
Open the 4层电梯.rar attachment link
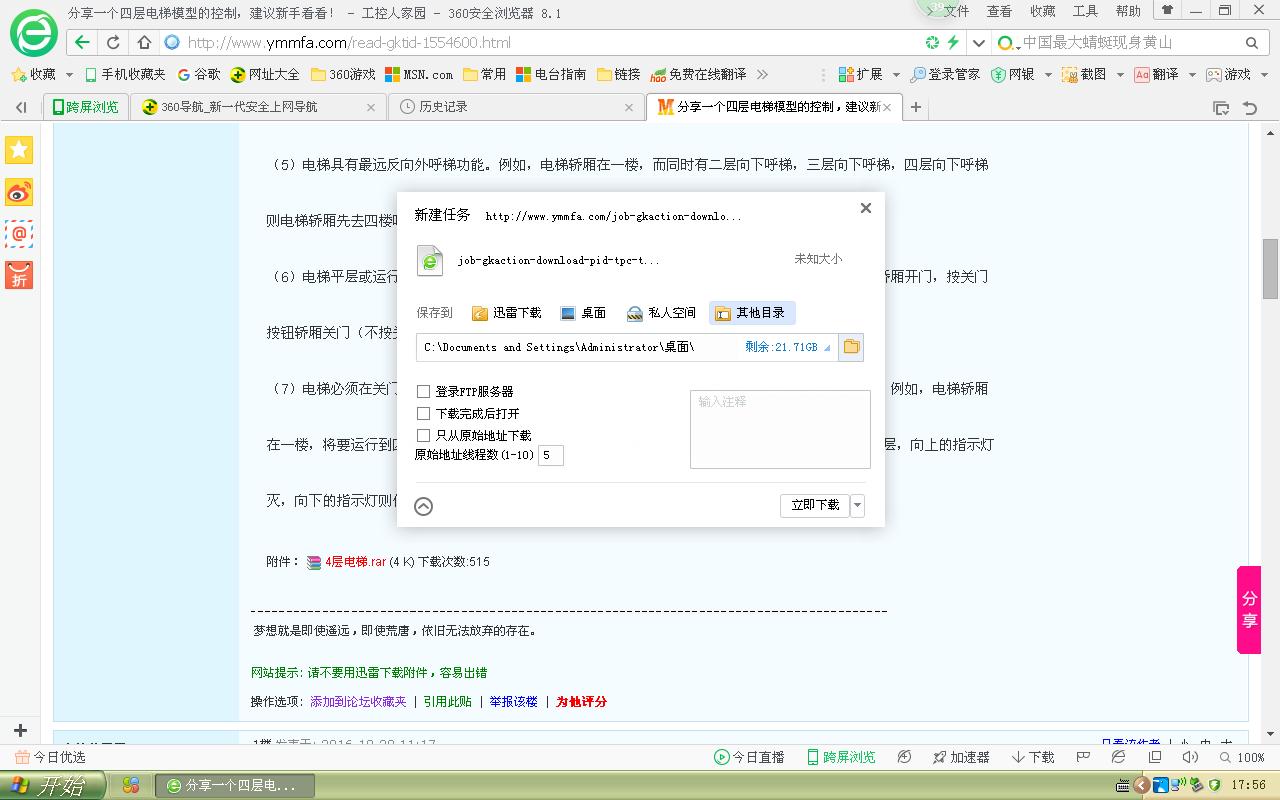click(355, 562)
